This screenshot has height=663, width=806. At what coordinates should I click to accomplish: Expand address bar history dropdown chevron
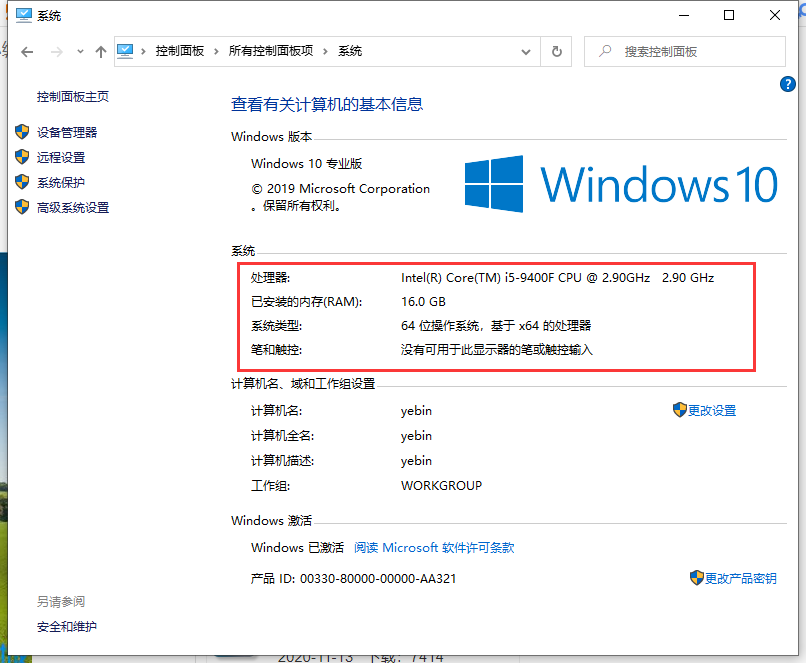527,51
